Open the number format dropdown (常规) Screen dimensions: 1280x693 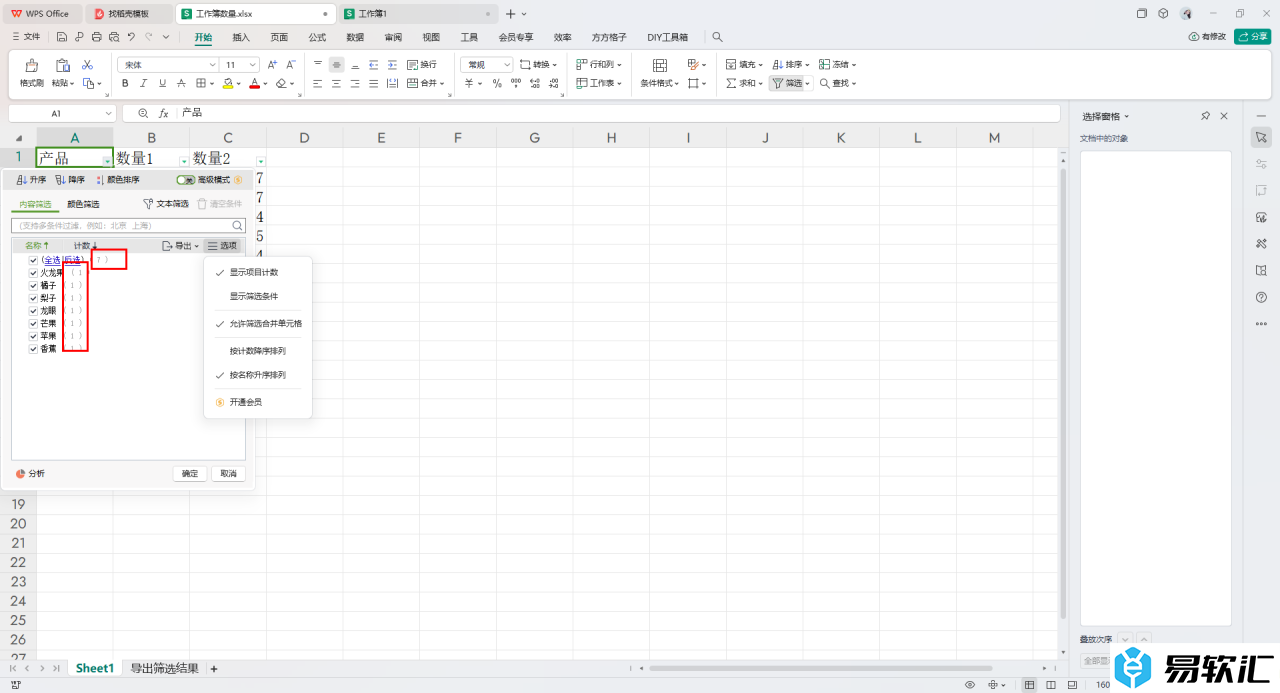click(x=507, y=64)
